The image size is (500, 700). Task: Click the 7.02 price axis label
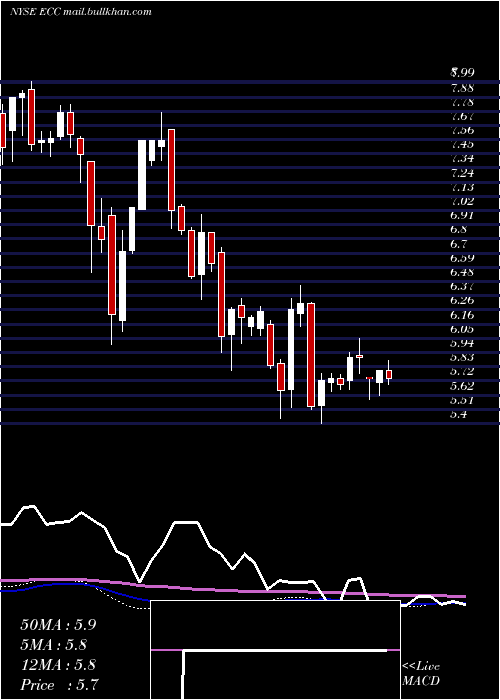(462, 201)
